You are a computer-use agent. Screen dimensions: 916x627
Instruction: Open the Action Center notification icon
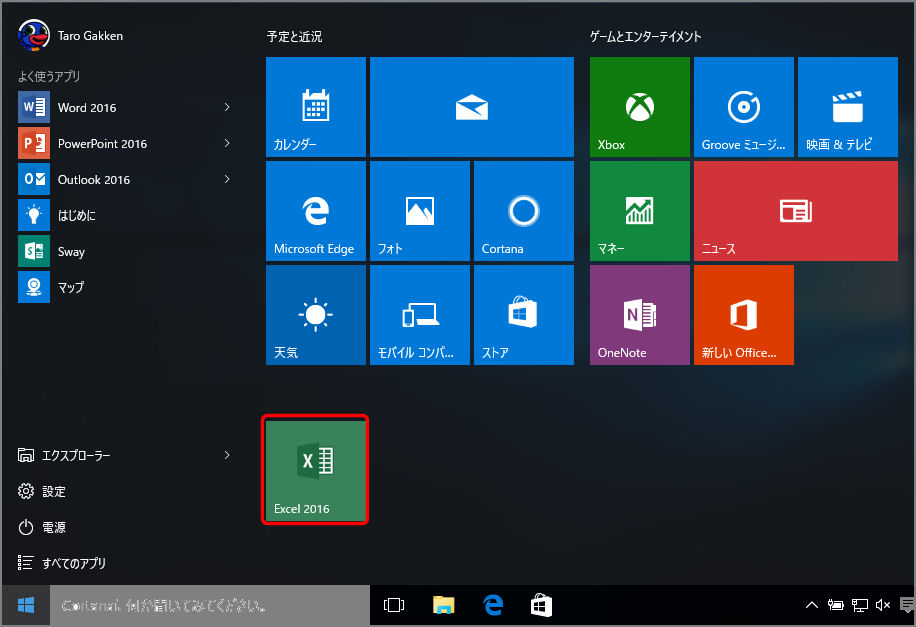[x=907, y=605]
